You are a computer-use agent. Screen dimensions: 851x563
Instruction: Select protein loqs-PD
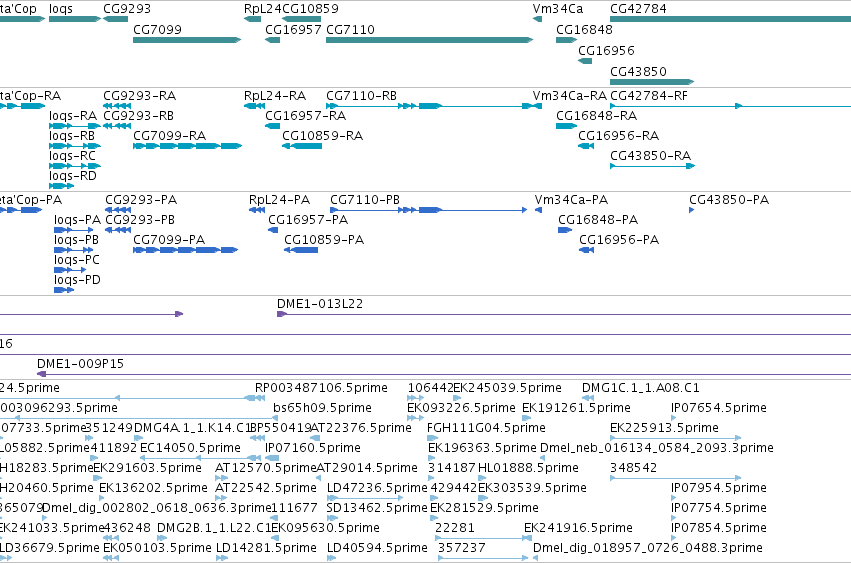click(x=64, y=290)
